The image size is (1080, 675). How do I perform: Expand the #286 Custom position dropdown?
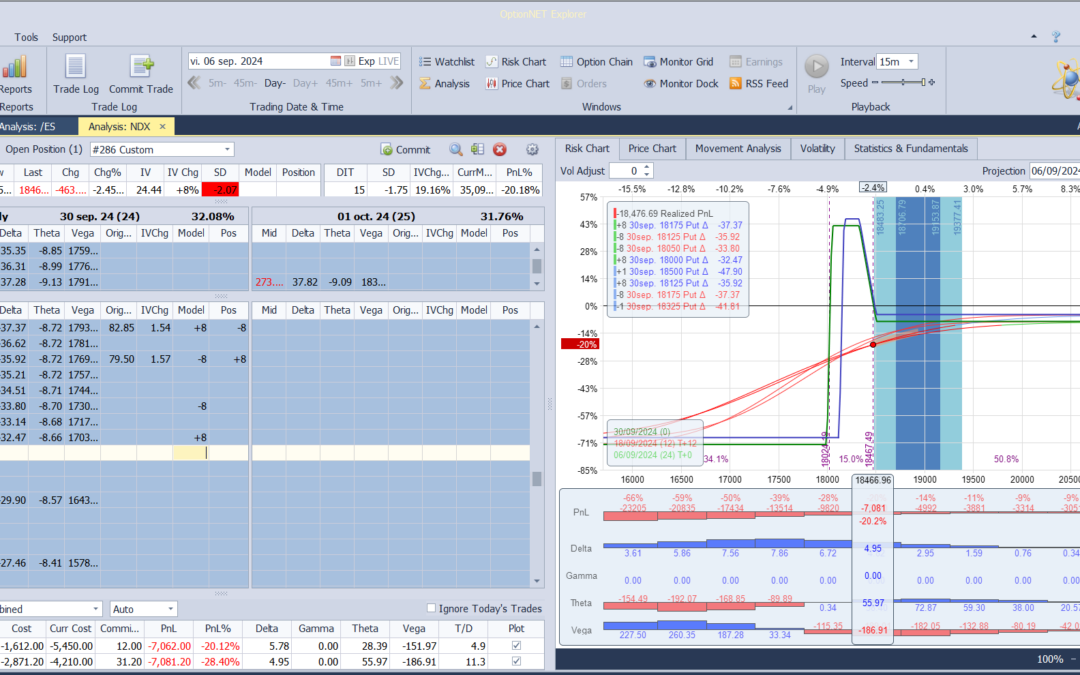coord(227,150)
